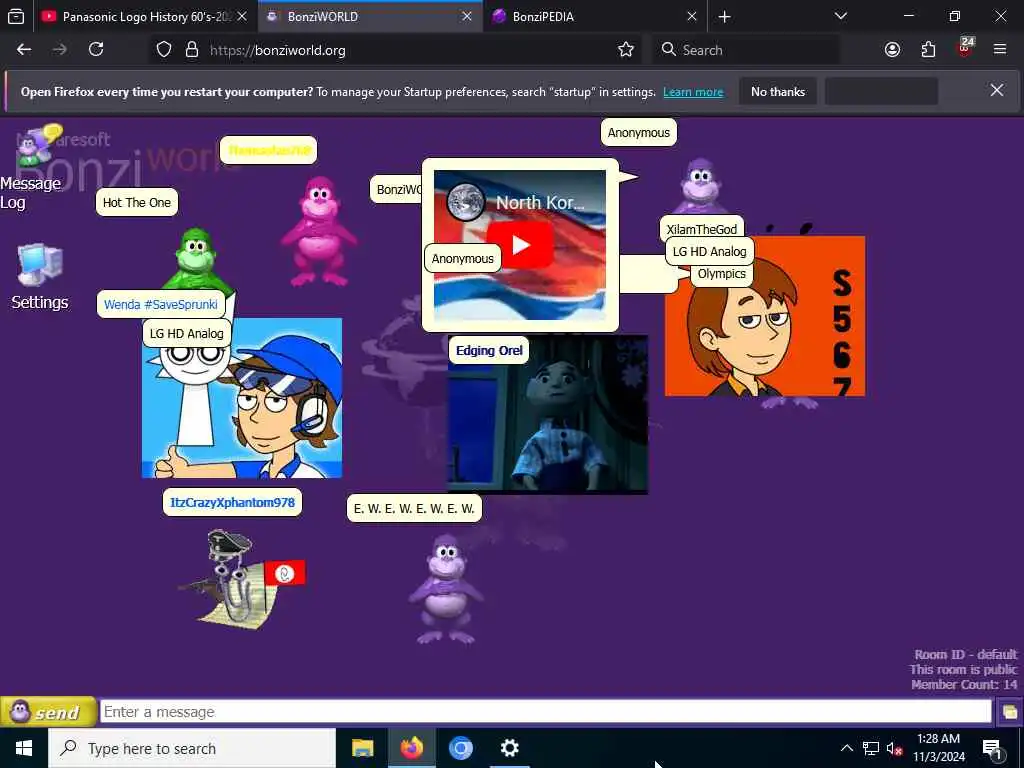Click the browser Search box
Image resolution: width=1024 pixels, height=768 pixels.
[x=746, y=50]
